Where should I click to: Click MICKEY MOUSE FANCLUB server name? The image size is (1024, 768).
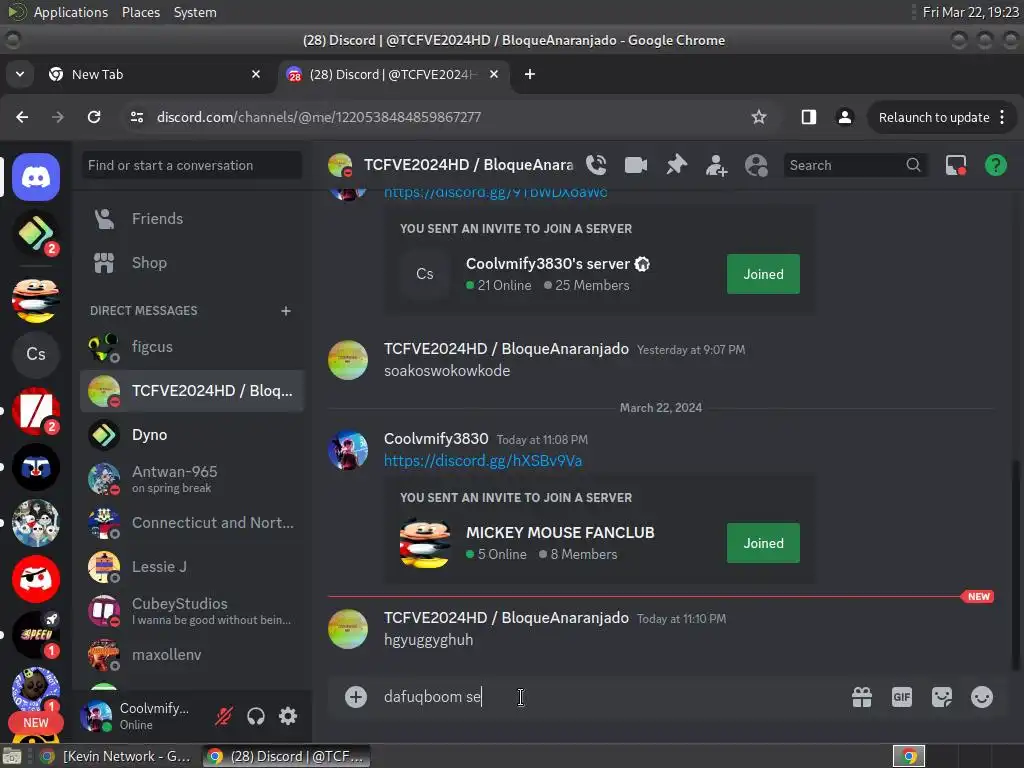560,533
